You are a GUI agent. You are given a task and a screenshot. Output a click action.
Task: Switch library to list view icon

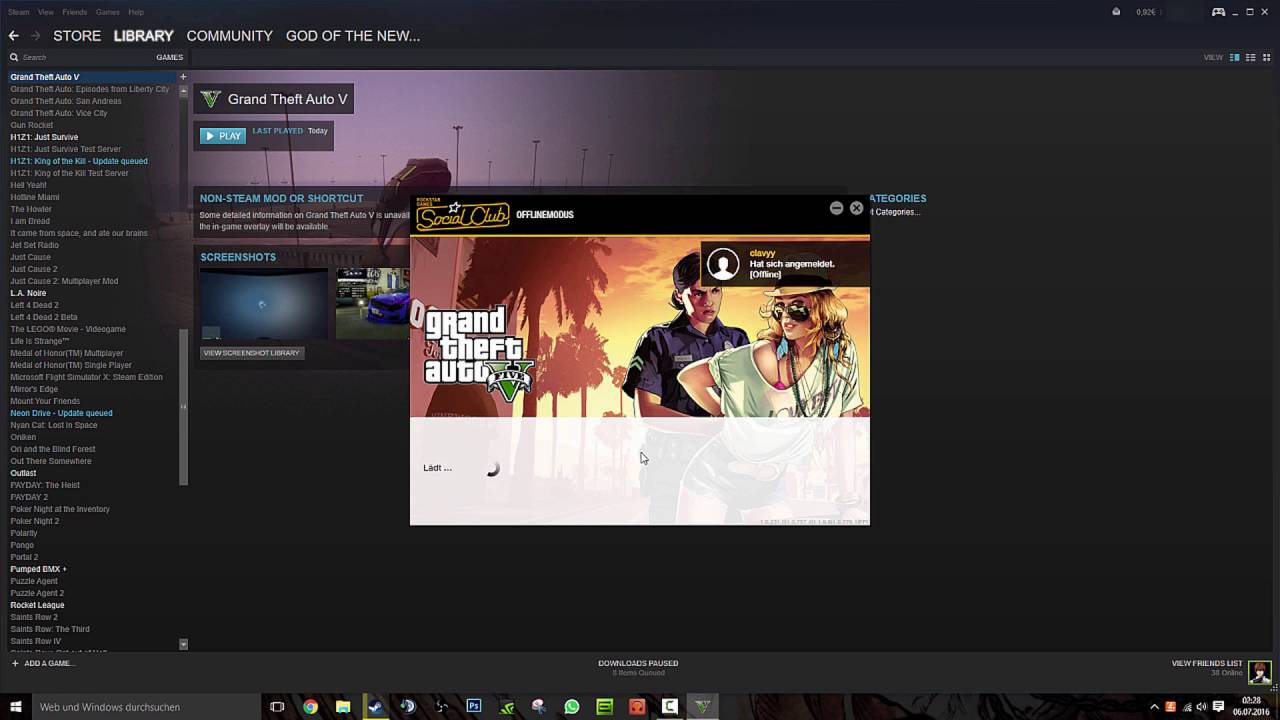[x=1251, y=57]
